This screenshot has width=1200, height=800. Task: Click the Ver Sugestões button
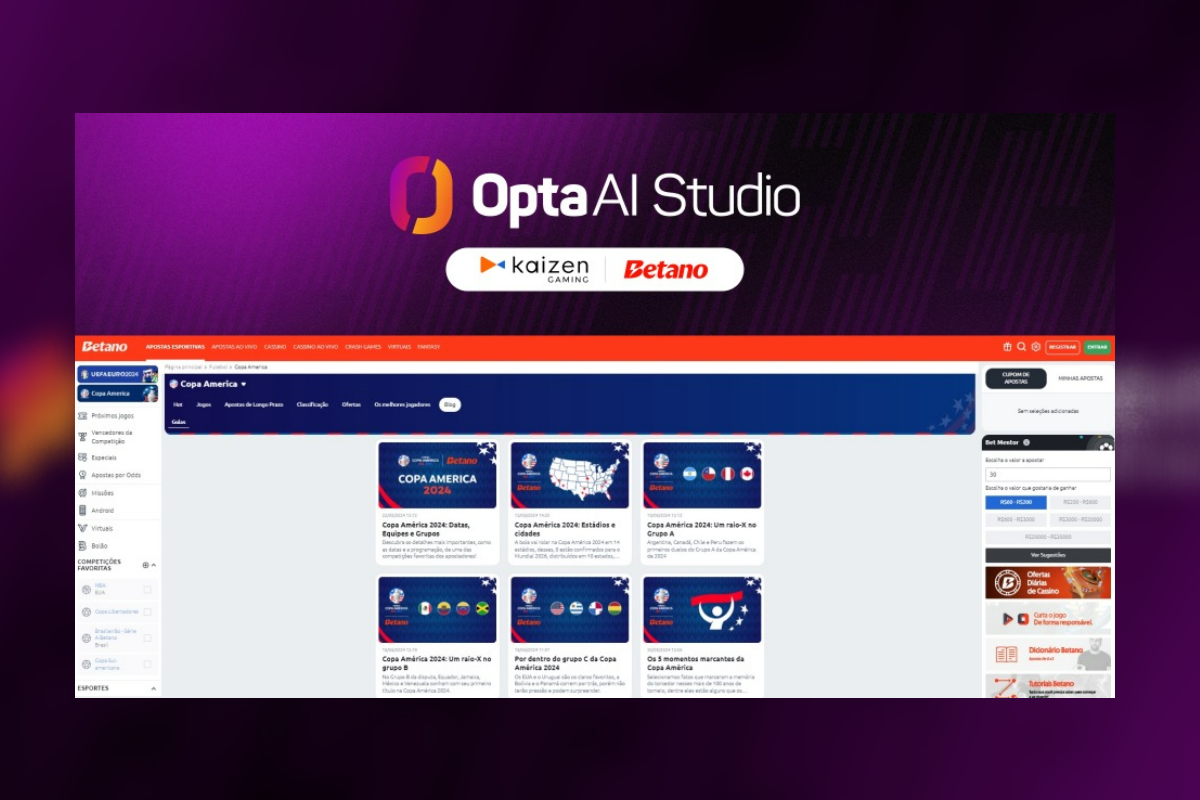[x=1048, y=555]
